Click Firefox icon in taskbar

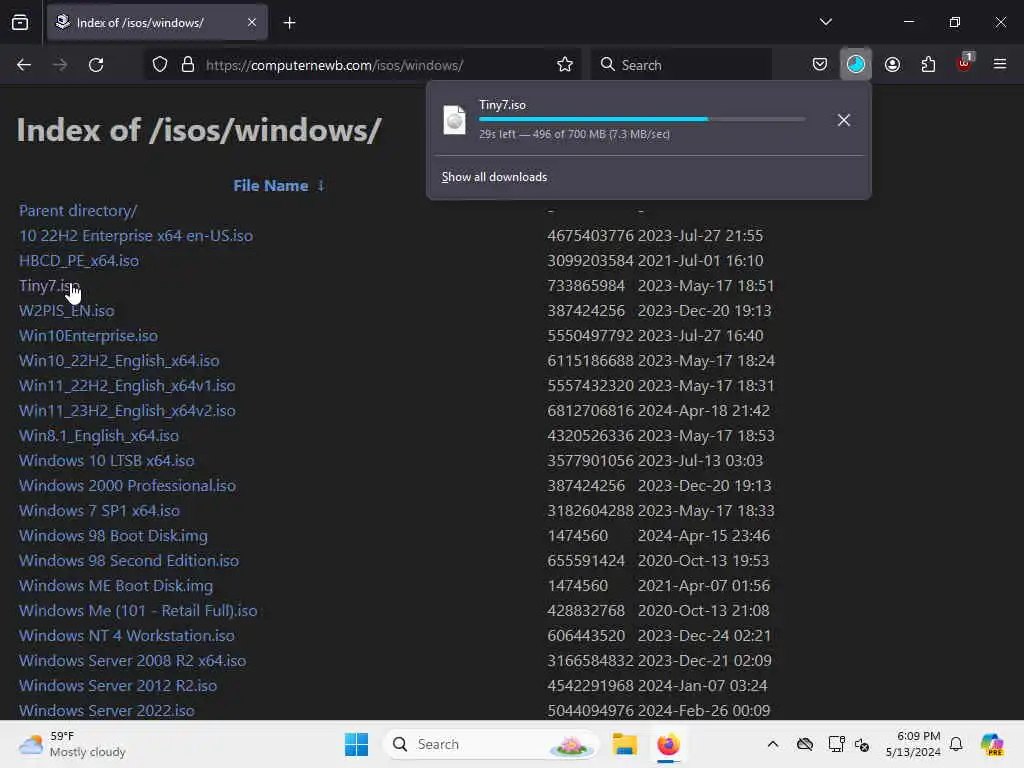pos(668,744)
